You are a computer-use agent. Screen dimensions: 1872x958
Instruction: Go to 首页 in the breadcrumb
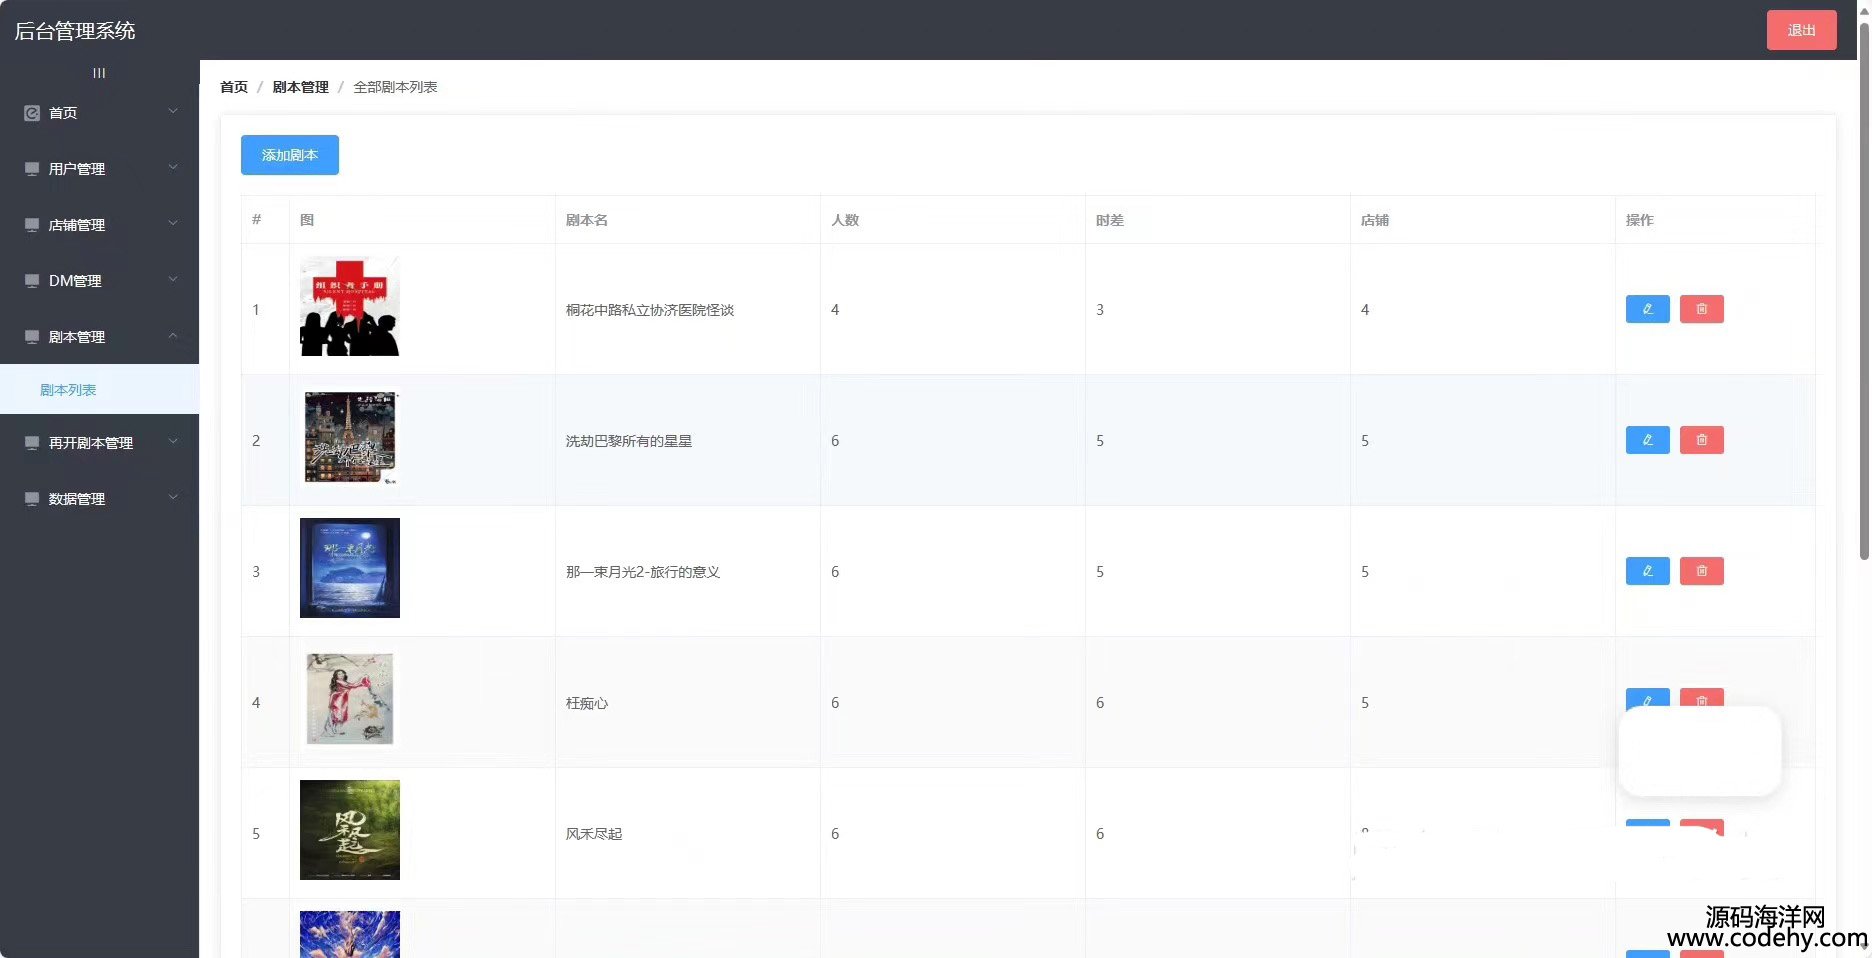pos(234,87)
